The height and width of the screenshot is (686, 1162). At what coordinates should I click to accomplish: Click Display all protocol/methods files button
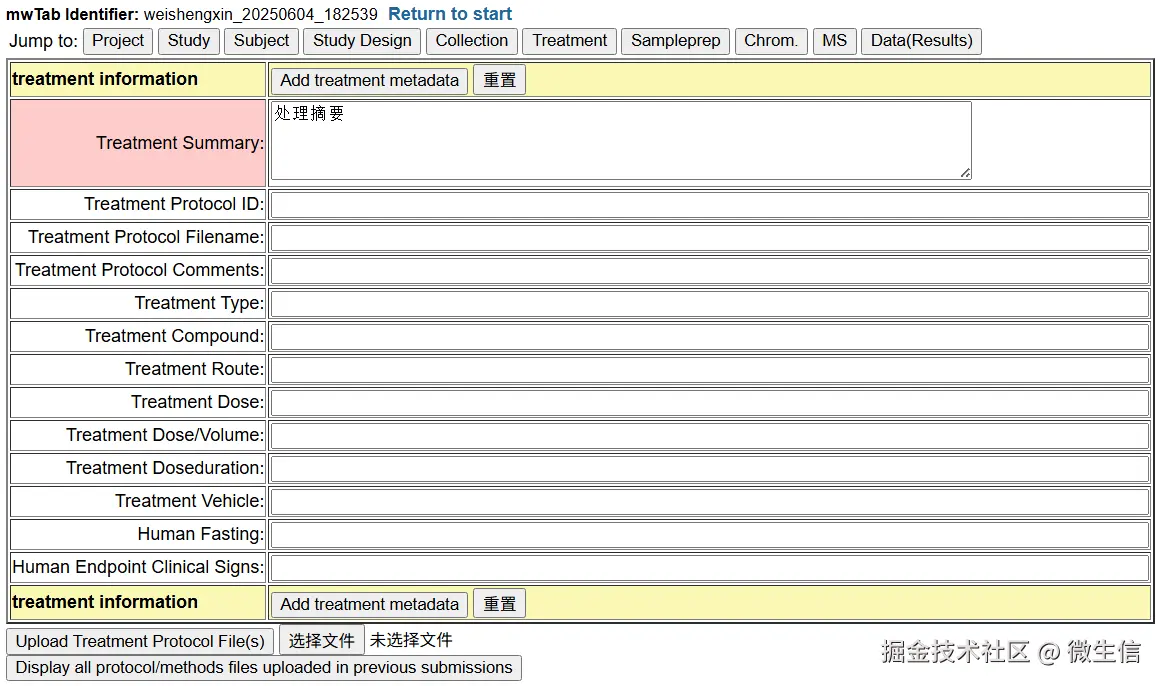(x=264, y=668)
